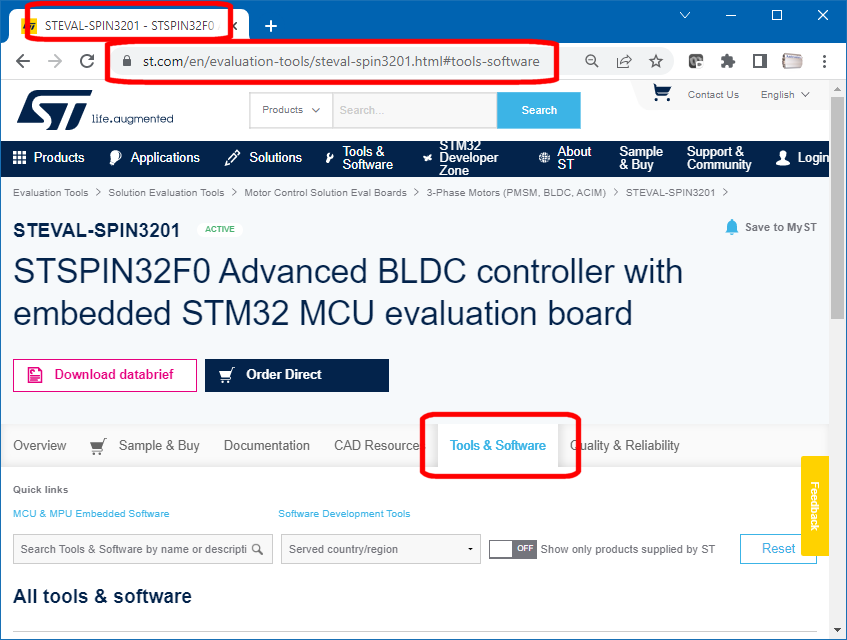This screenshot has height=640, width=847.
Task: Open the yellow Feedback tab
Action: [x=815, y=506]
